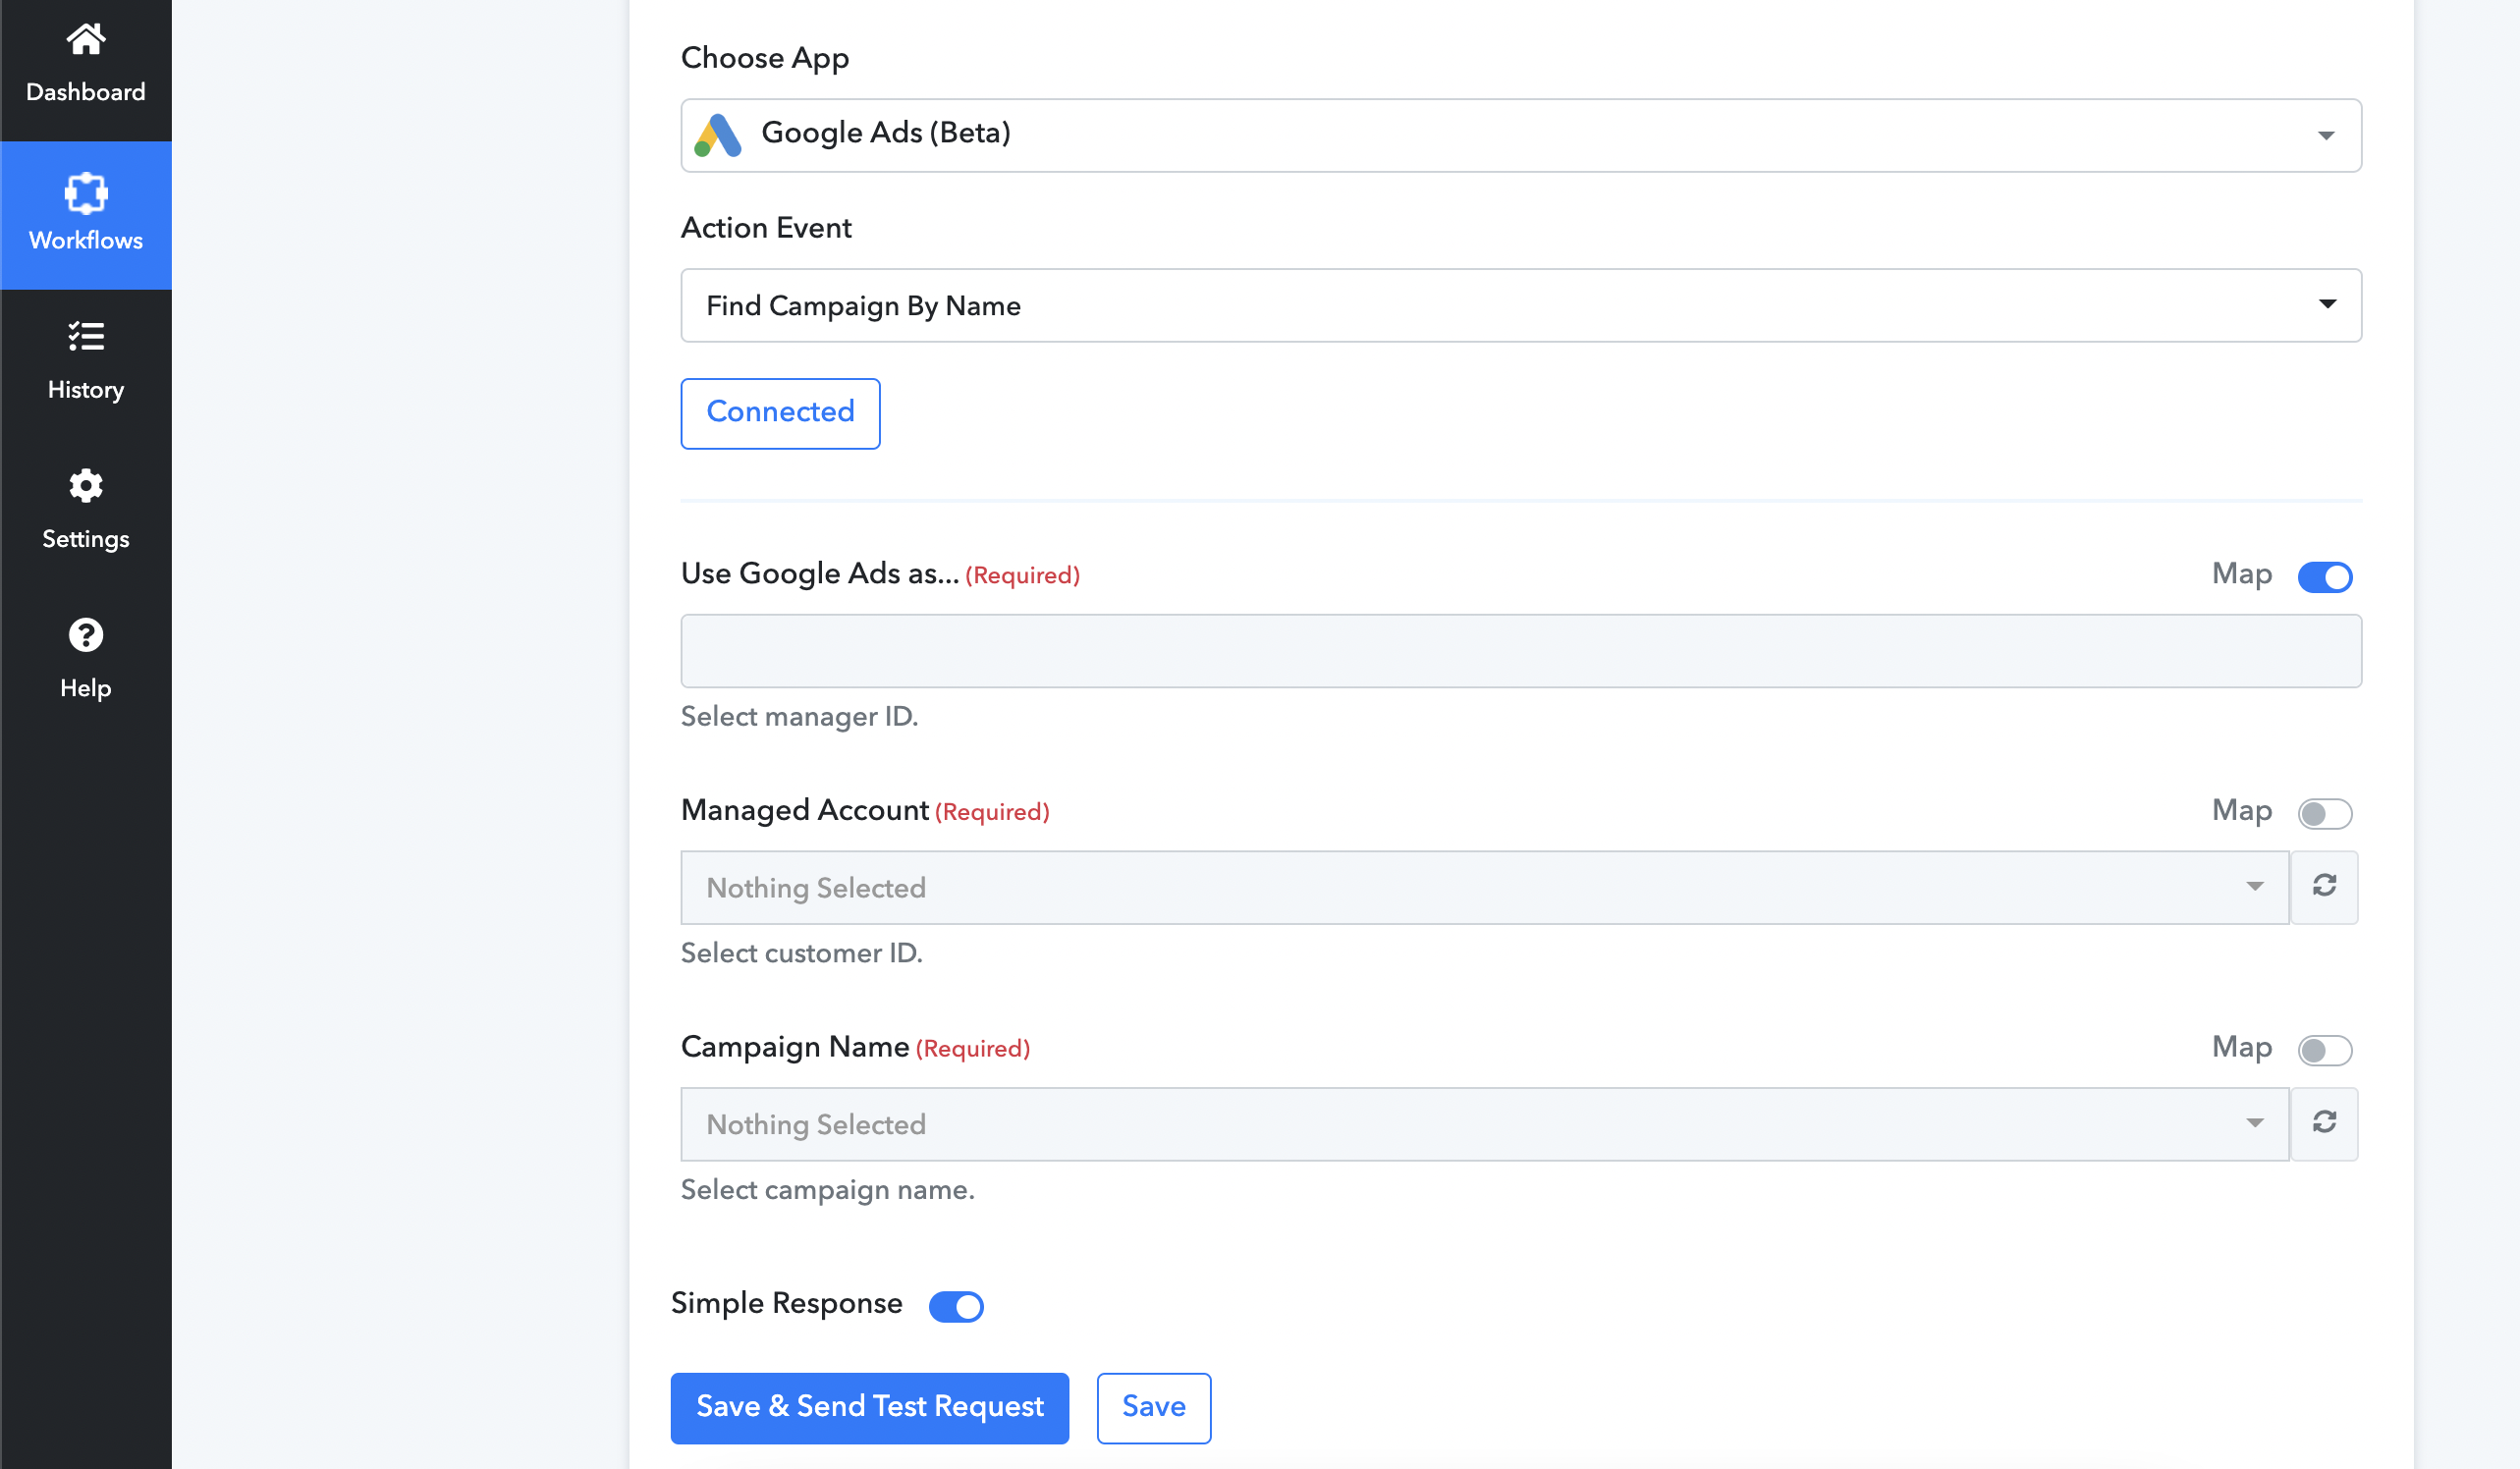Click the Connected button

(780, 413)
